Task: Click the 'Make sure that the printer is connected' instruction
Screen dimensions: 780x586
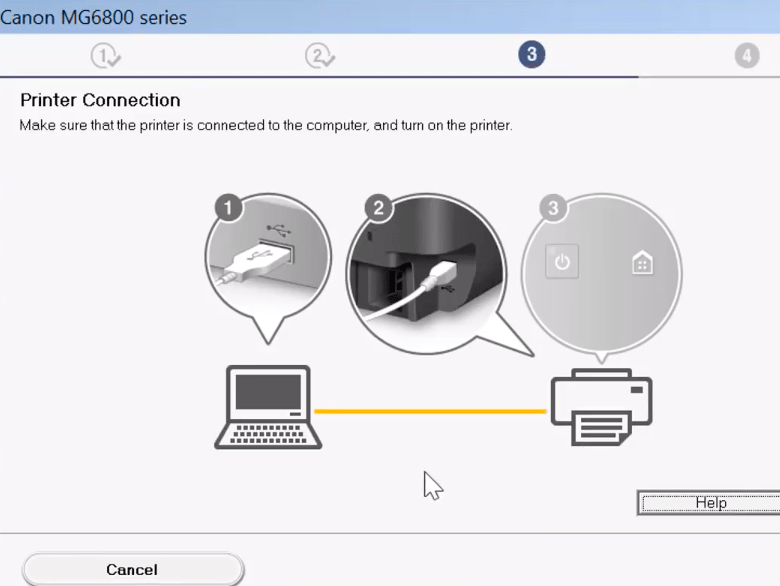Action: pyautogui.click(x=266, y=125)
